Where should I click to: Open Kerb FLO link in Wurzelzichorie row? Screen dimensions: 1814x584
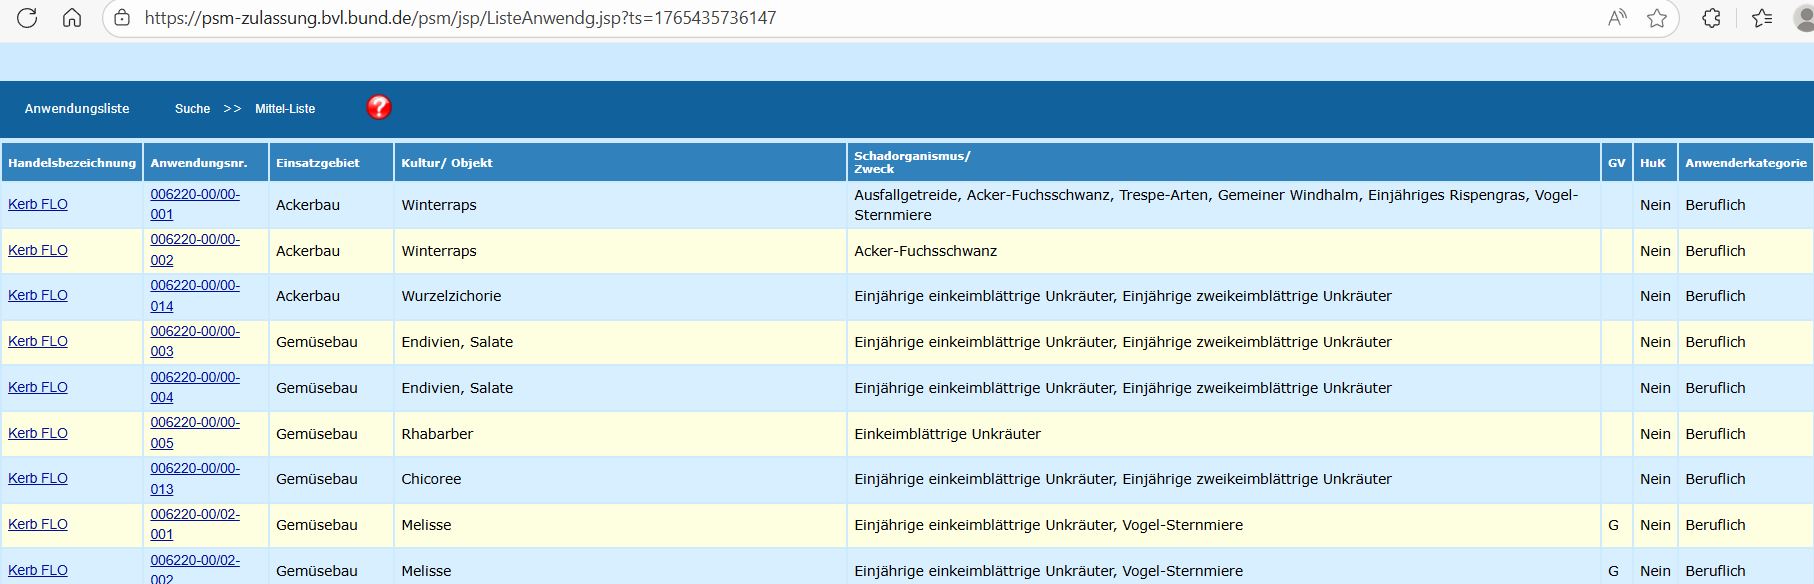point(38,295)
